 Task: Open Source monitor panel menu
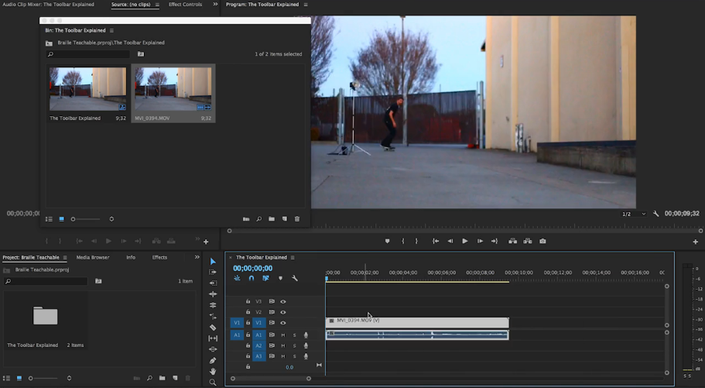point(157,4)
